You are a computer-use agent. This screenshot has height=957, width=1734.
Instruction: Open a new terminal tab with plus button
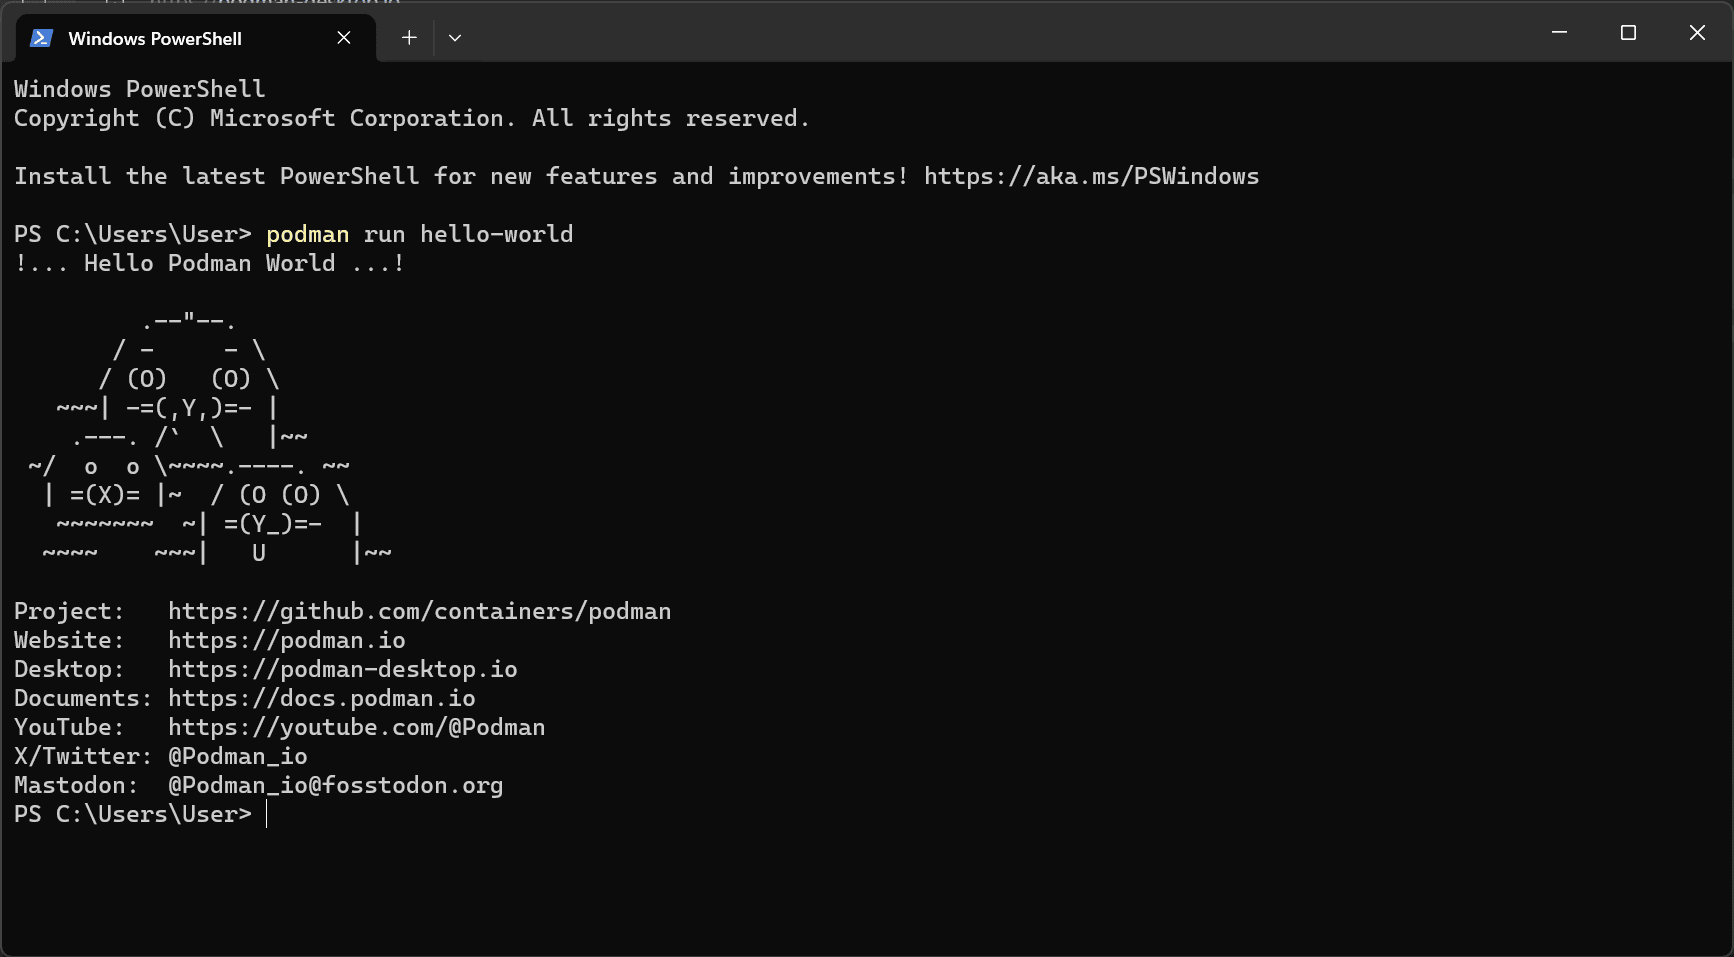(x=409, y=37)
